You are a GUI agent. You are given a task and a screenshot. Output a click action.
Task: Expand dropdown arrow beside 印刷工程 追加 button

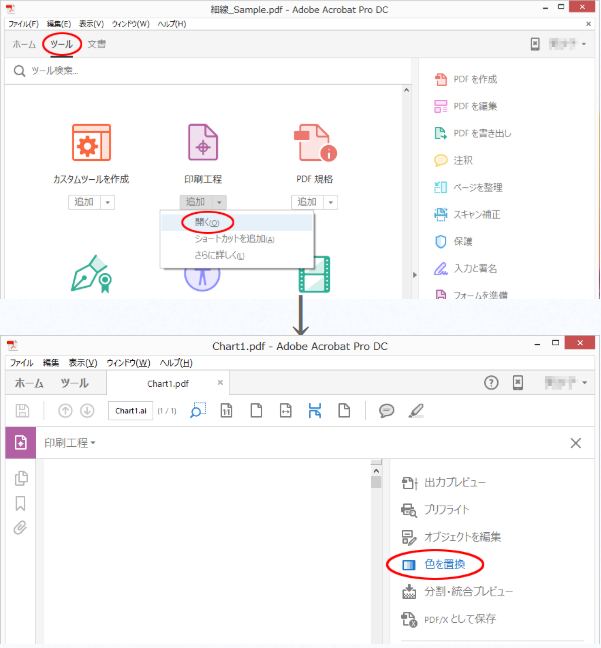pyautogui.click(x=219, y=202)
